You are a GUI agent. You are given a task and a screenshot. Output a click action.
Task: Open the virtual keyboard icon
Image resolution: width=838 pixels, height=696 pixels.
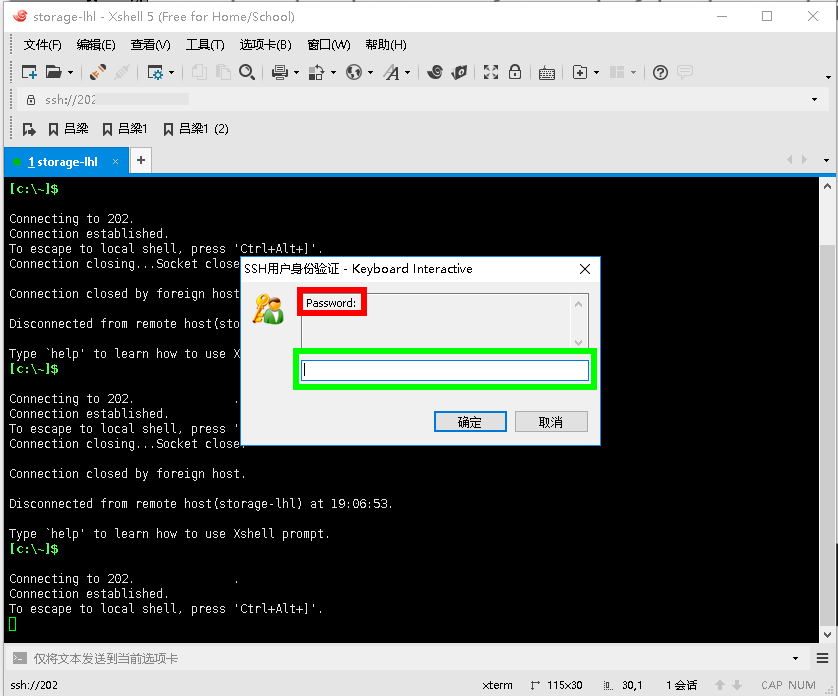point(547,73)
